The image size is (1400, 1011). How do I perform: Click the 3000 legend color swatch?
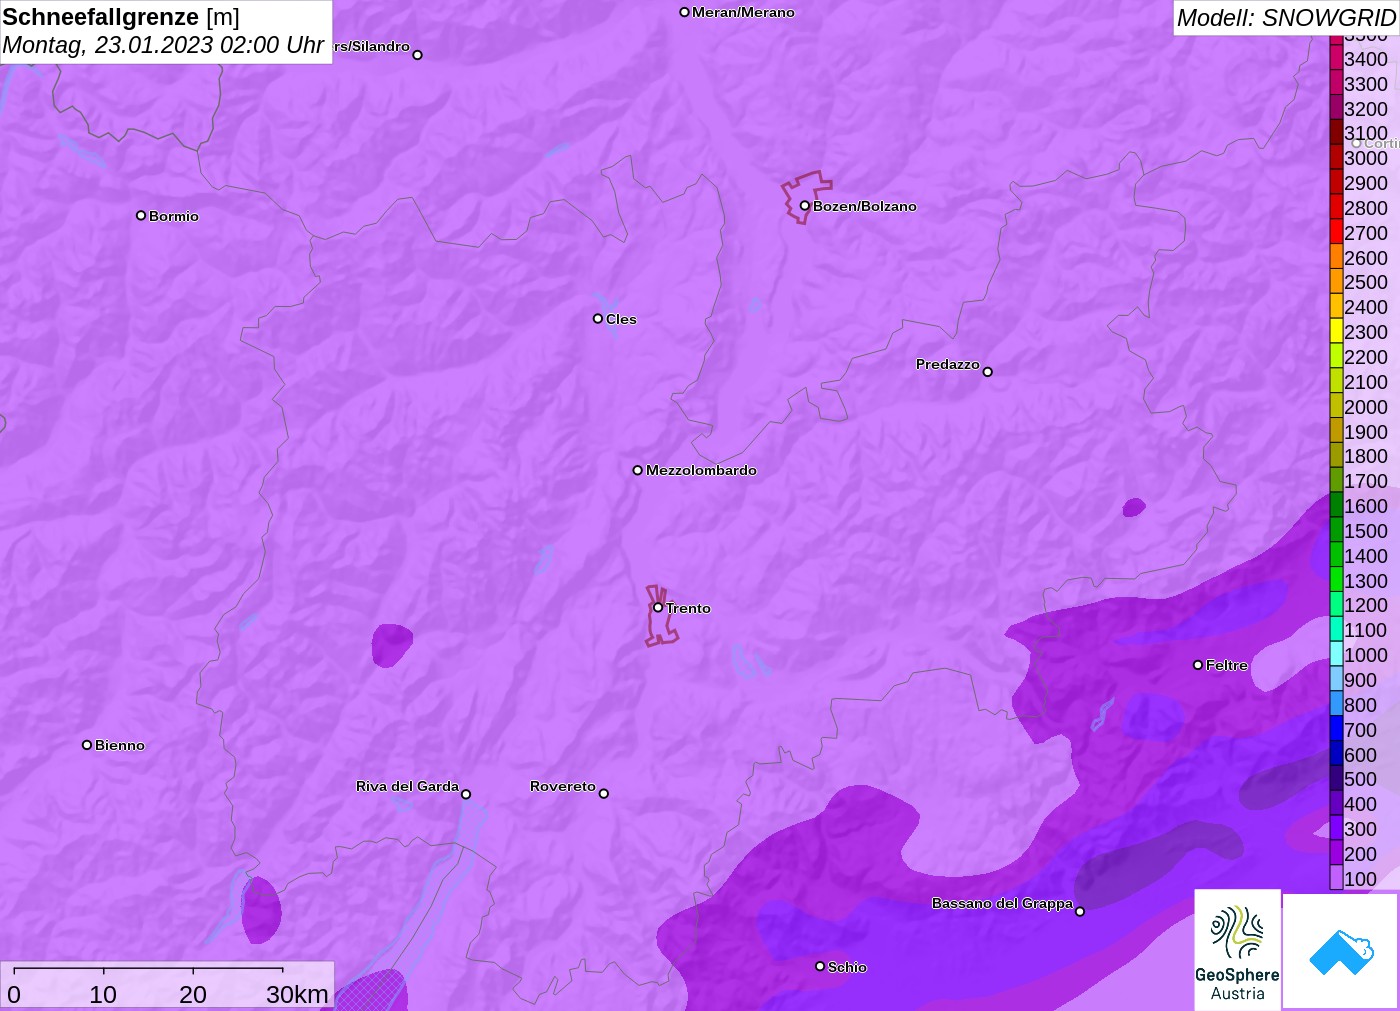pyautogui.click(x=1336, y=158)
